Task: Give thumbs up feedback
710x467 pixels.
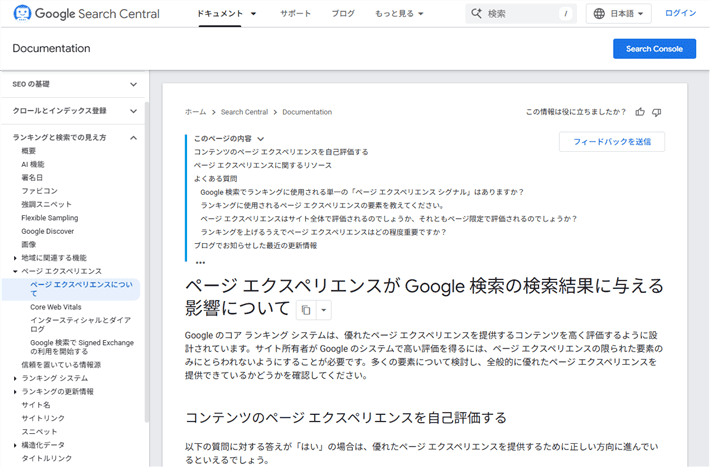Action: [639, 112]
